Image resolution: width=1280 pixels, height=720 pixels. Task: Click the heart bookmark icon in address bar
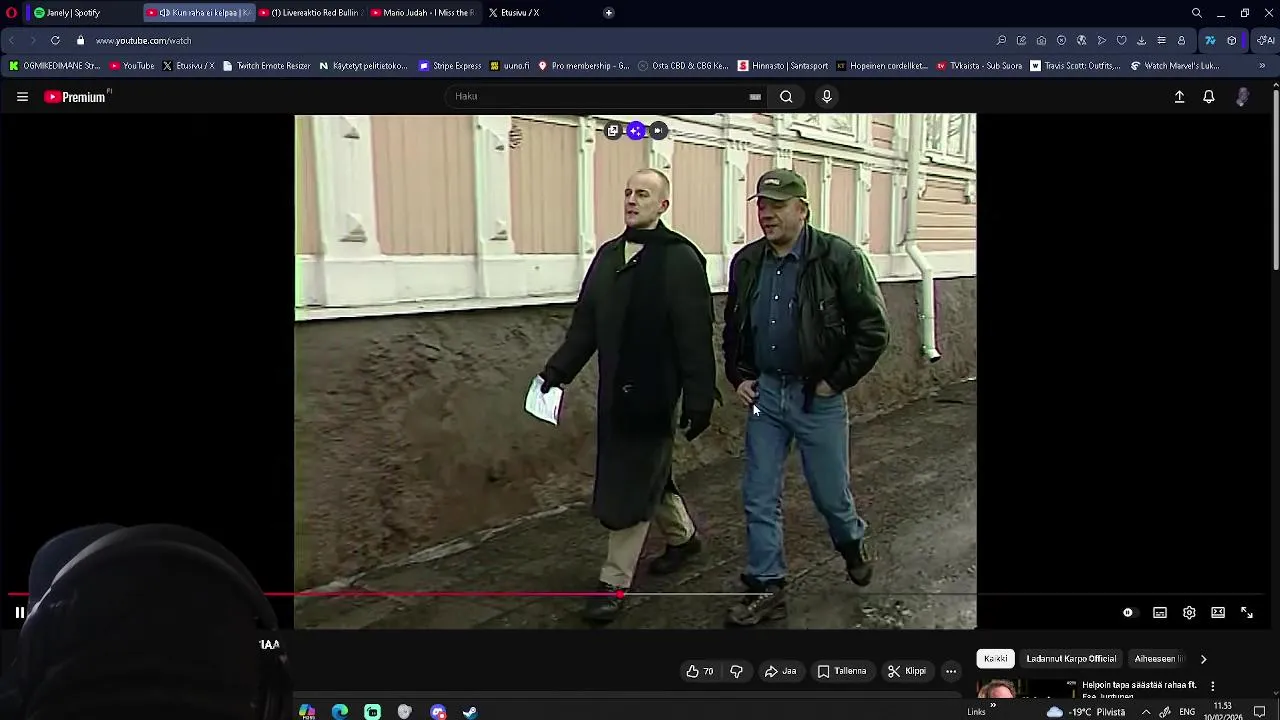1121,41
